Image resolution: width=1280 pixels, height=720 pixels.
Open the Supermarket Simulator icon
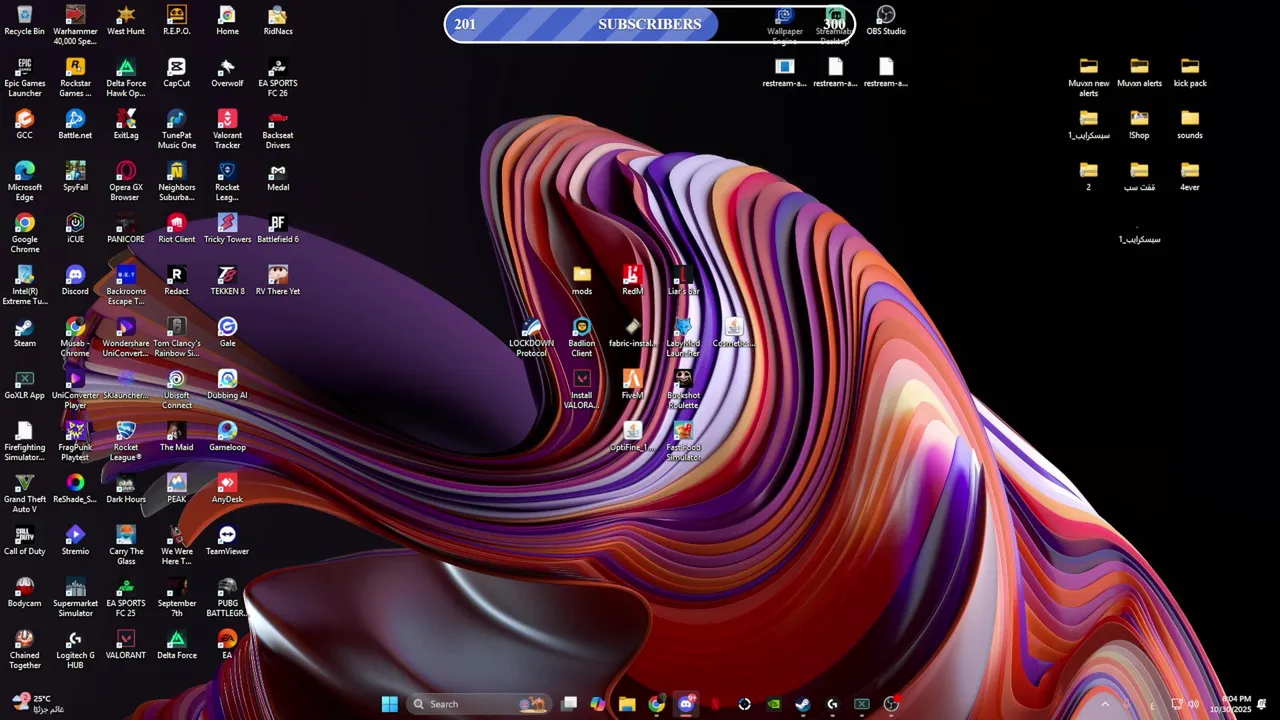pos(75,597)
